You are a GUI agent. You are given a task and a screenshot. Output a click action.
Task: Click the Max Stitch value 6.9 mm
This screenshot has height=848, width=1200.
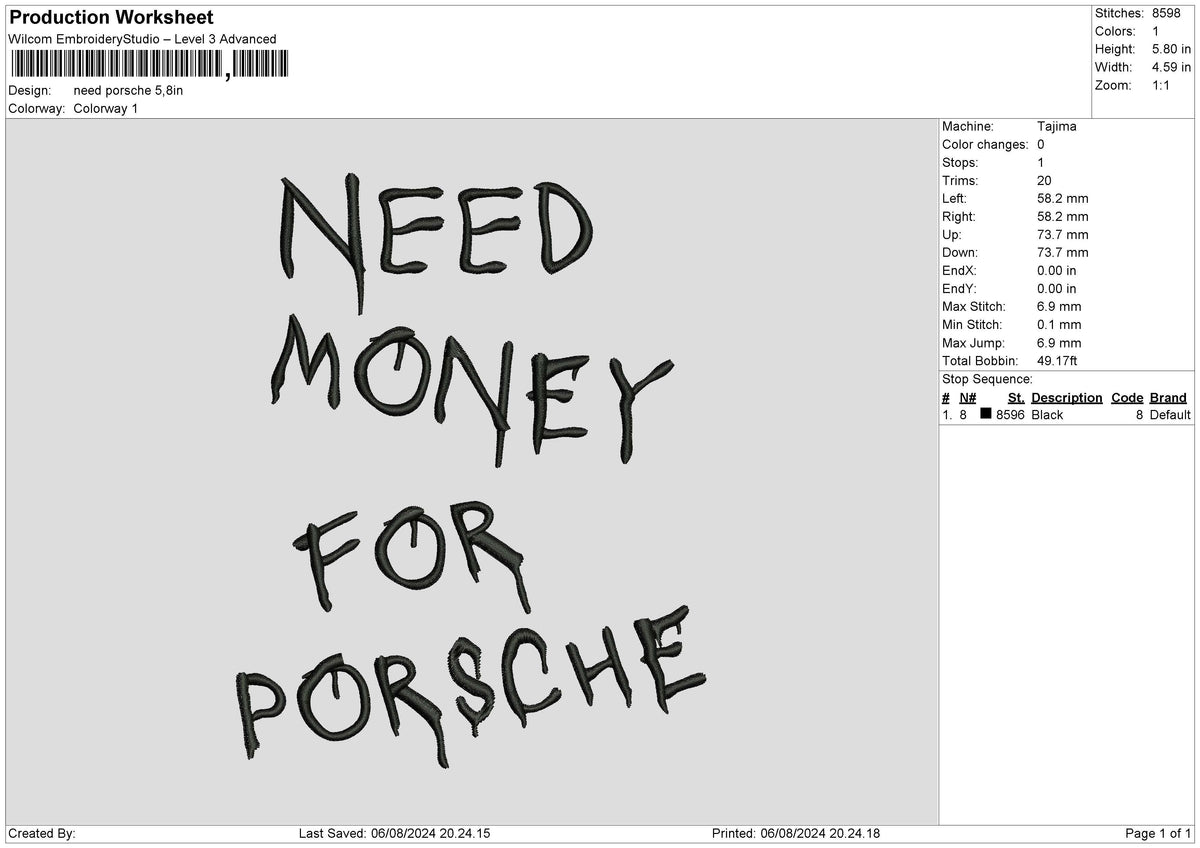pos(1059,307)
